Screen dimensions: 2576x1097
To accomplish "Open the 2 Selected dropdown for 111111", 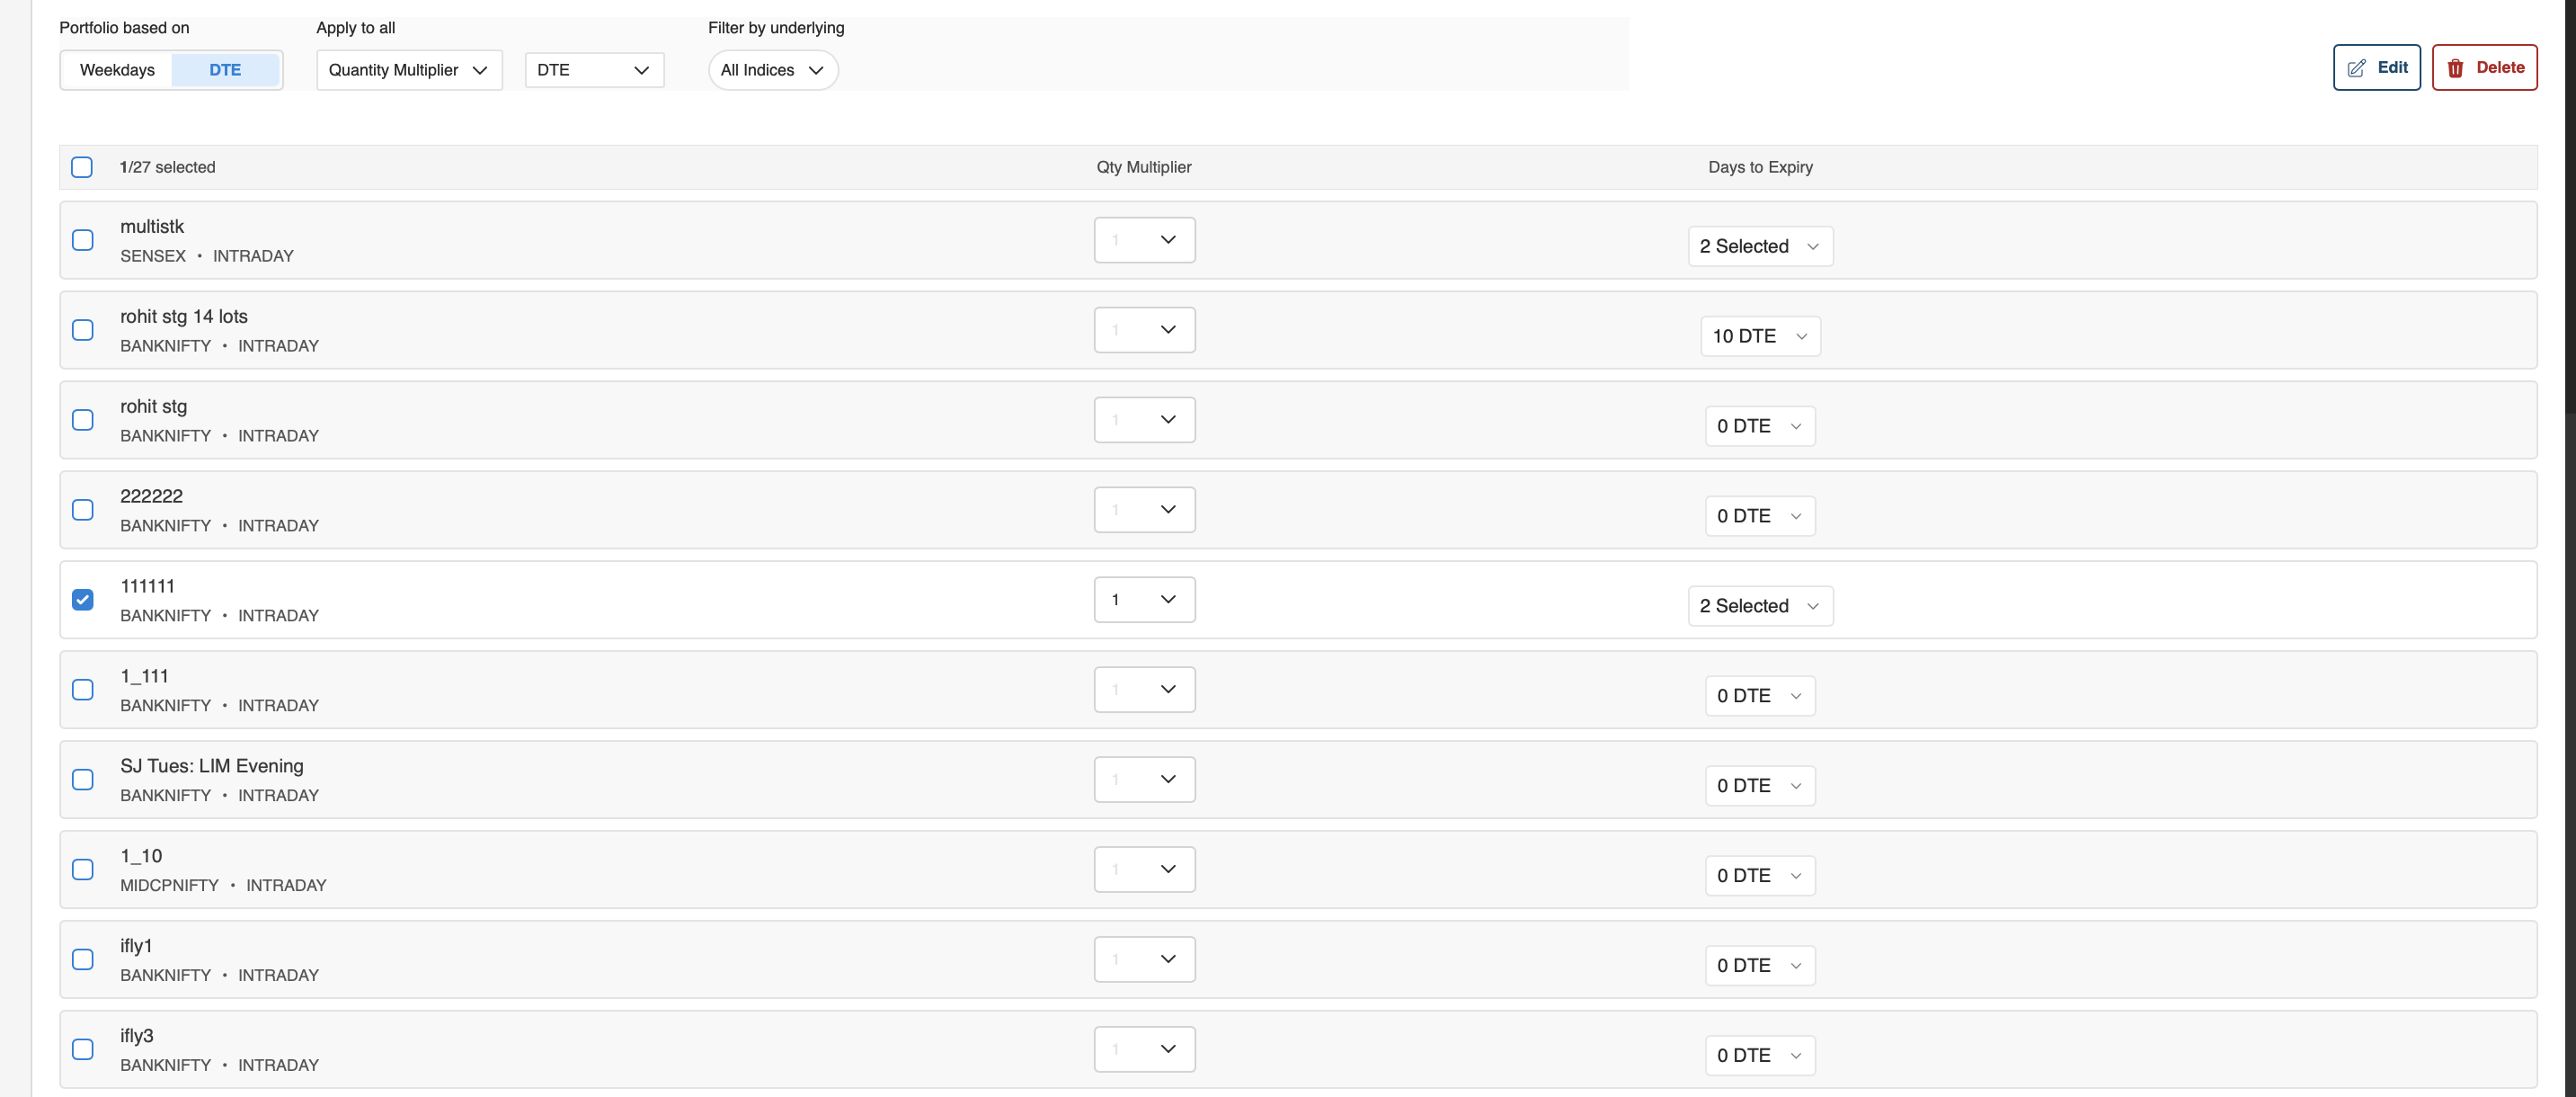I will point(1760,605).
